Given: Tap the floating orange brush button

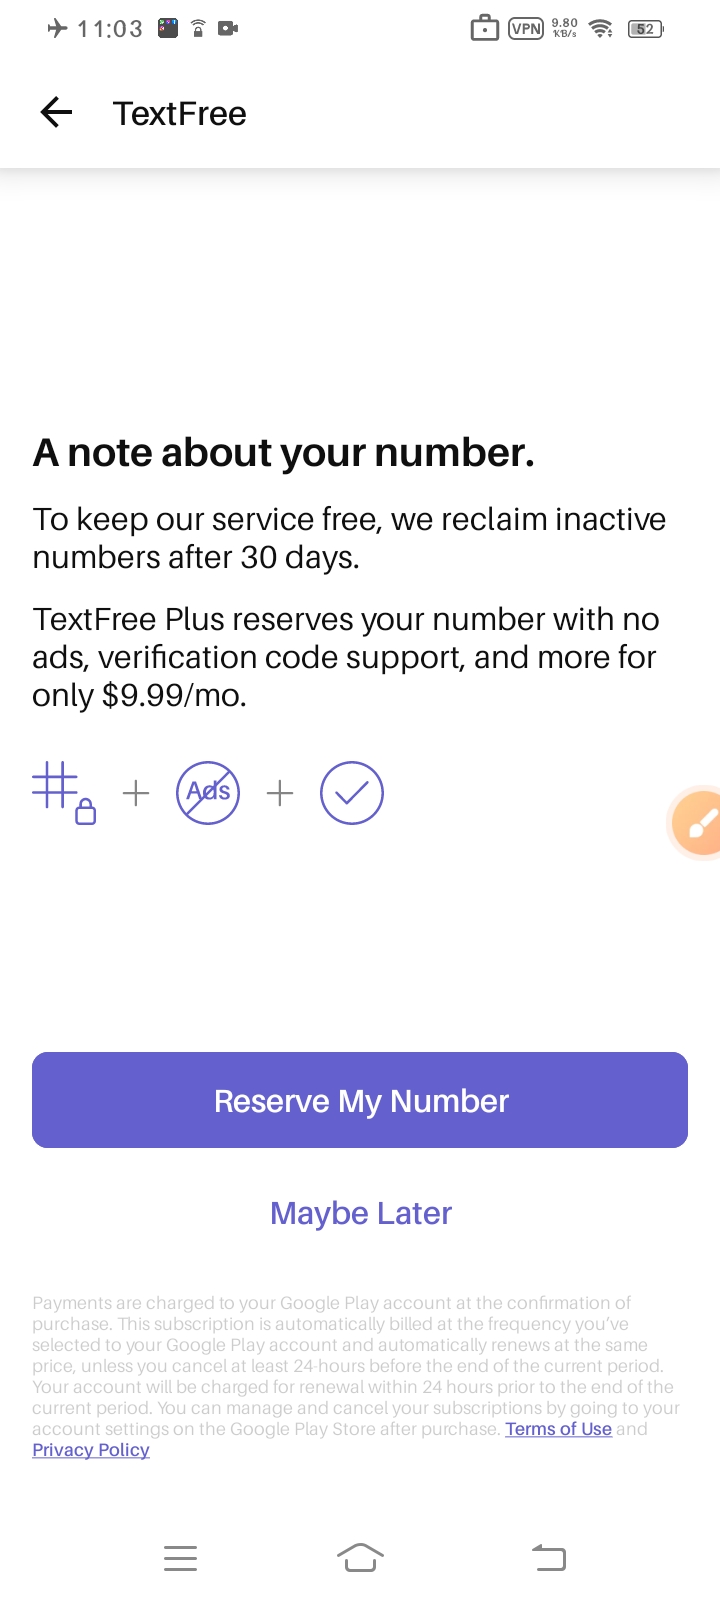Looking at the screenshot, I should (x=699, y=823).
